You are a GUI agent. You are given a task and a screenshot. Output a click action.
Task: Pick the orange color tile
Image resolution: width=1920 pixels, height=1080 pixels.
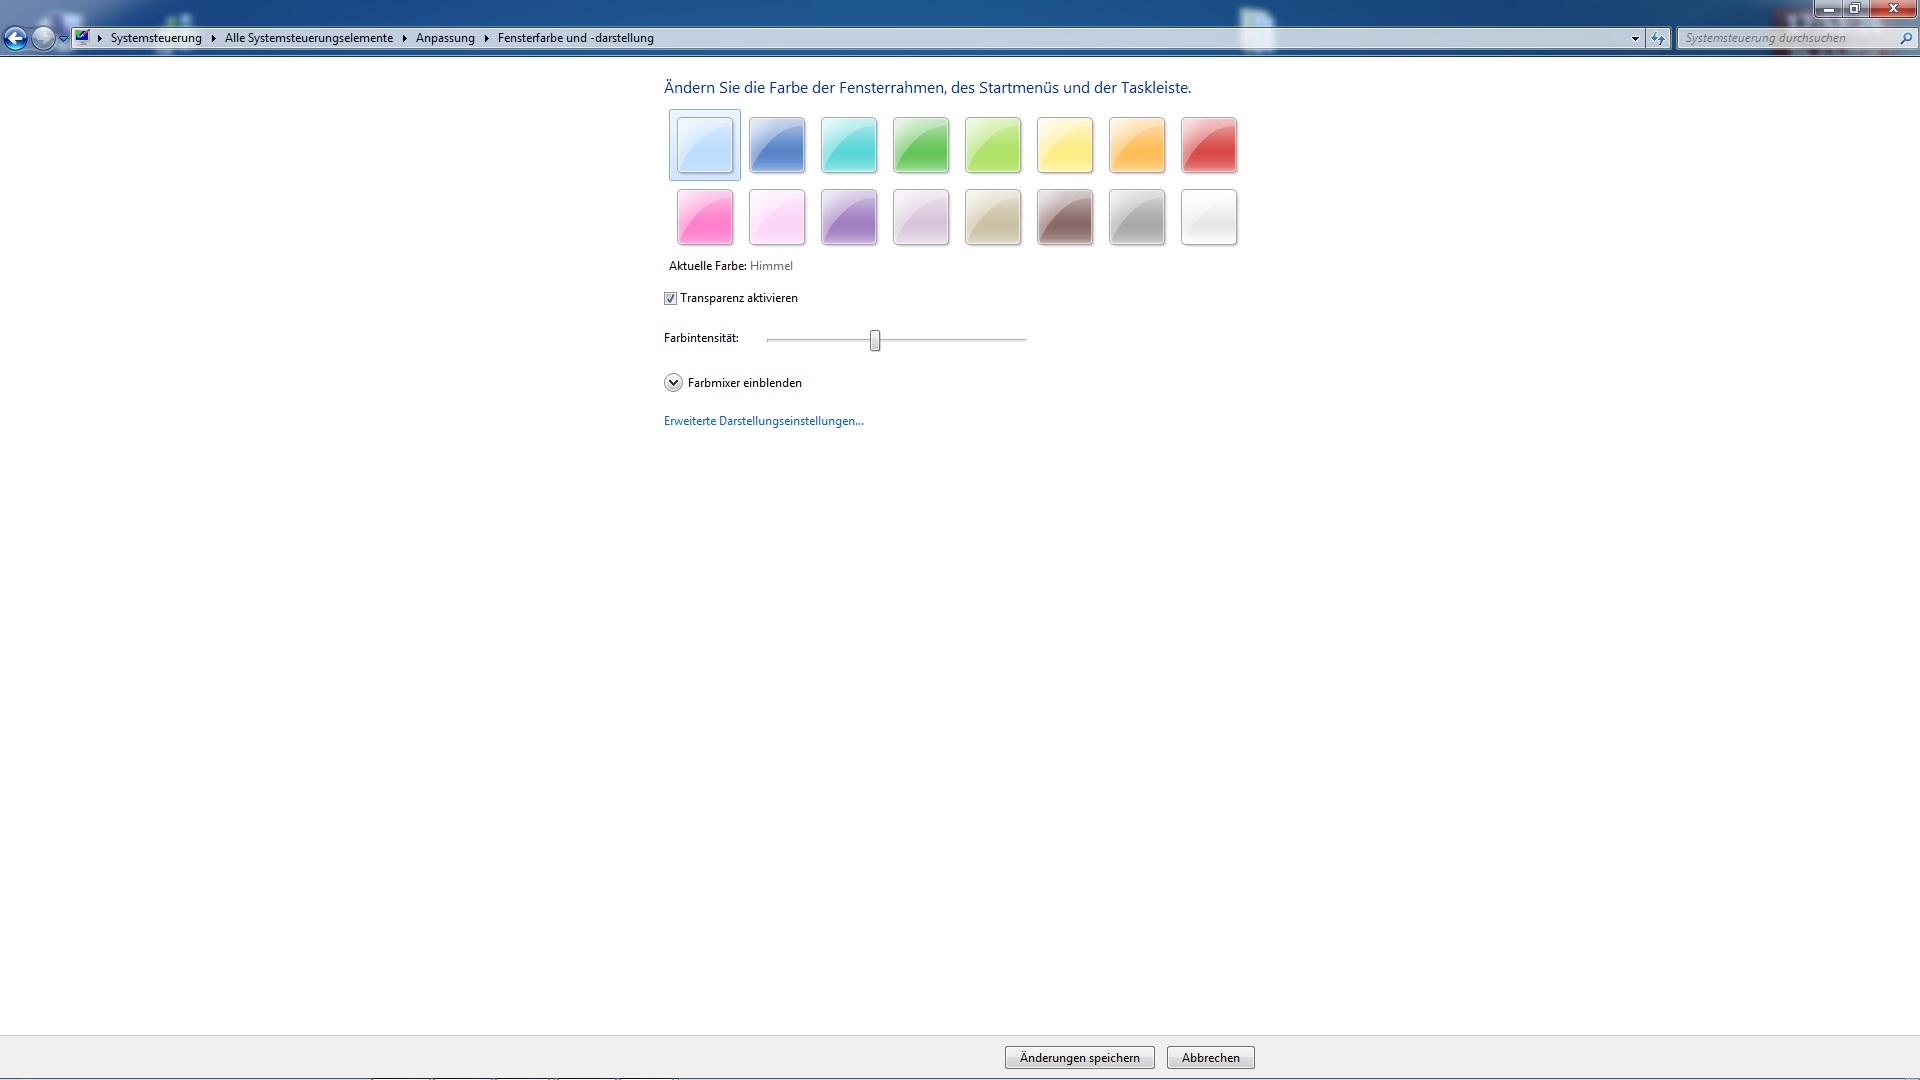1136,145
